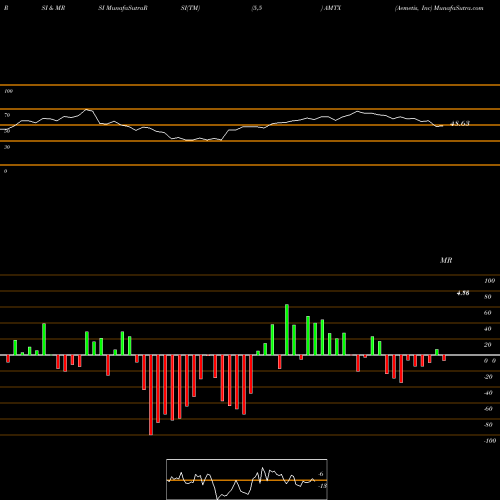The image size is (500, 500).
Task: Click the MR panel title label
Action: click(446, 260)
